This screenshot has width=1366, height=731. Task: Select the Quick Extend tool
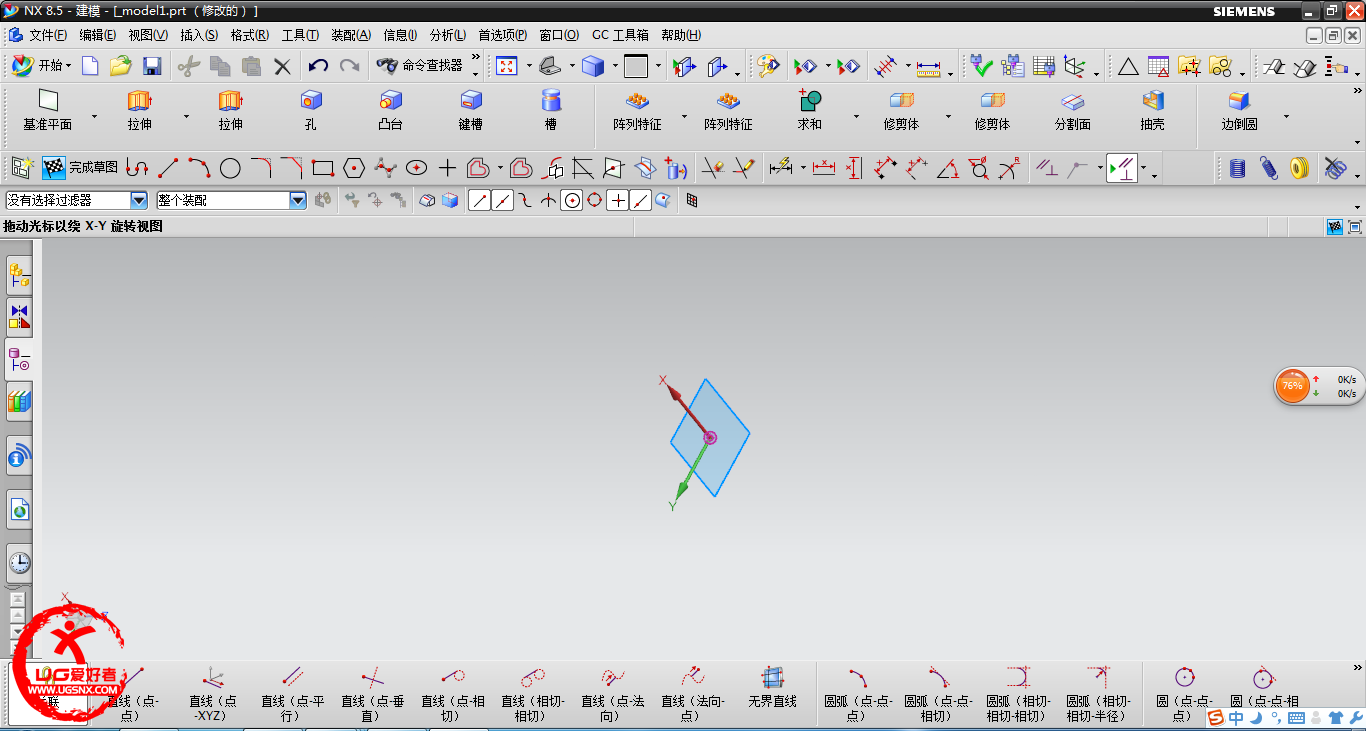tap(744, 168)
